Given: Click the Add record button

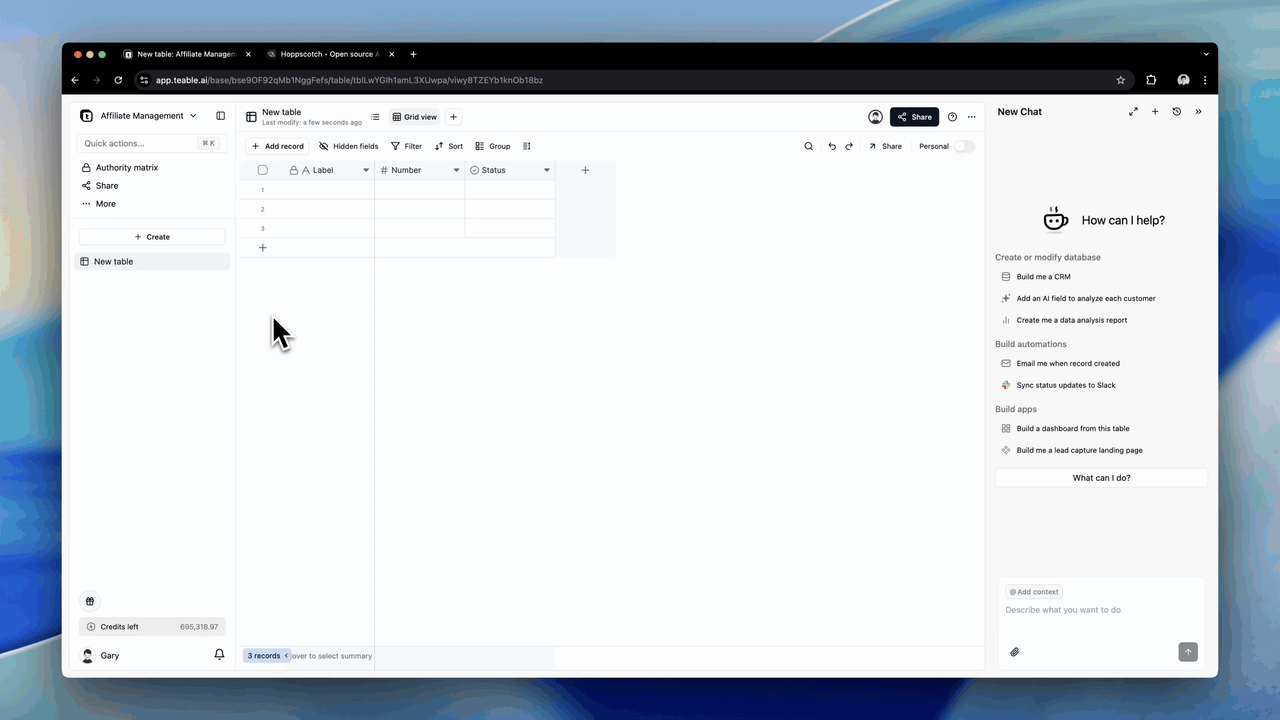Looking at the screenshot, I should 277,146.
